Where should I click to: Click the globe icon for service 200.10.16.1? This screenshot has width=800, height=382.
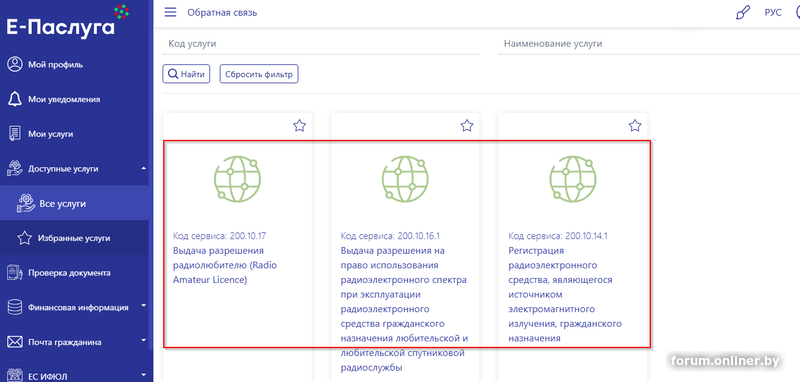405,179
